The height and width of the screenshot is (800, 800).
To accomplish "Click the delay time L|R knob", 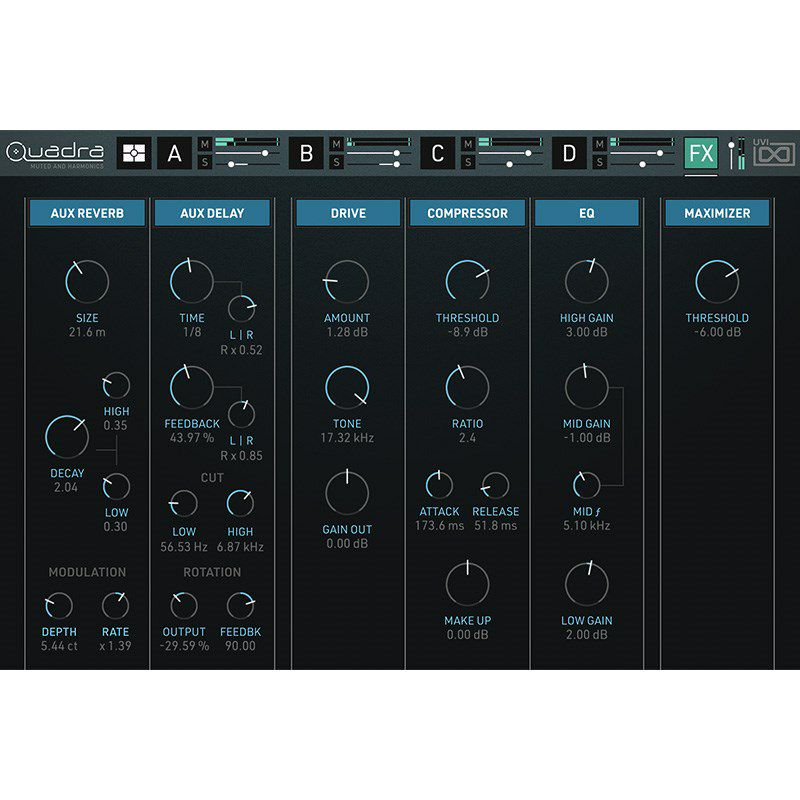I will (x=241, y=308).
